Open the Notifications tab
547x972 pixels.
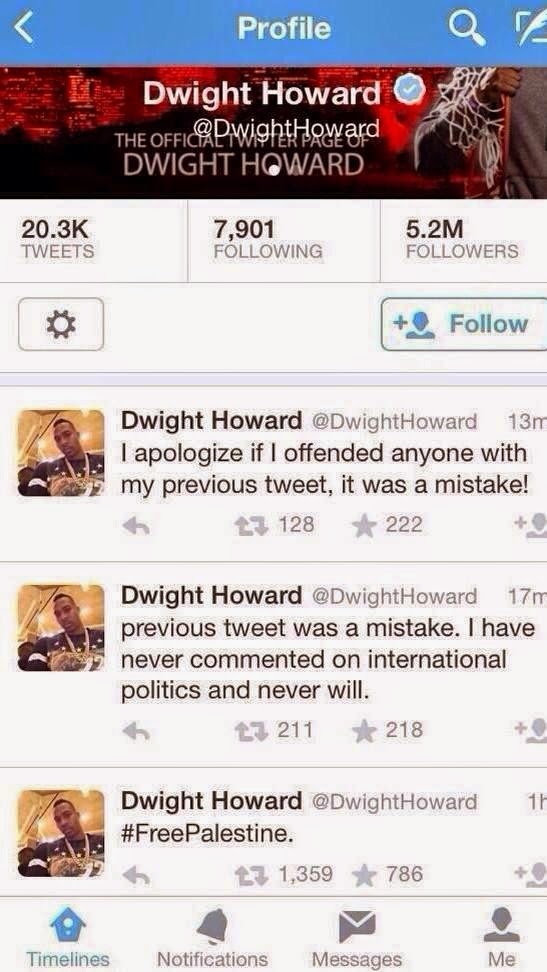(x=213, y=937)
